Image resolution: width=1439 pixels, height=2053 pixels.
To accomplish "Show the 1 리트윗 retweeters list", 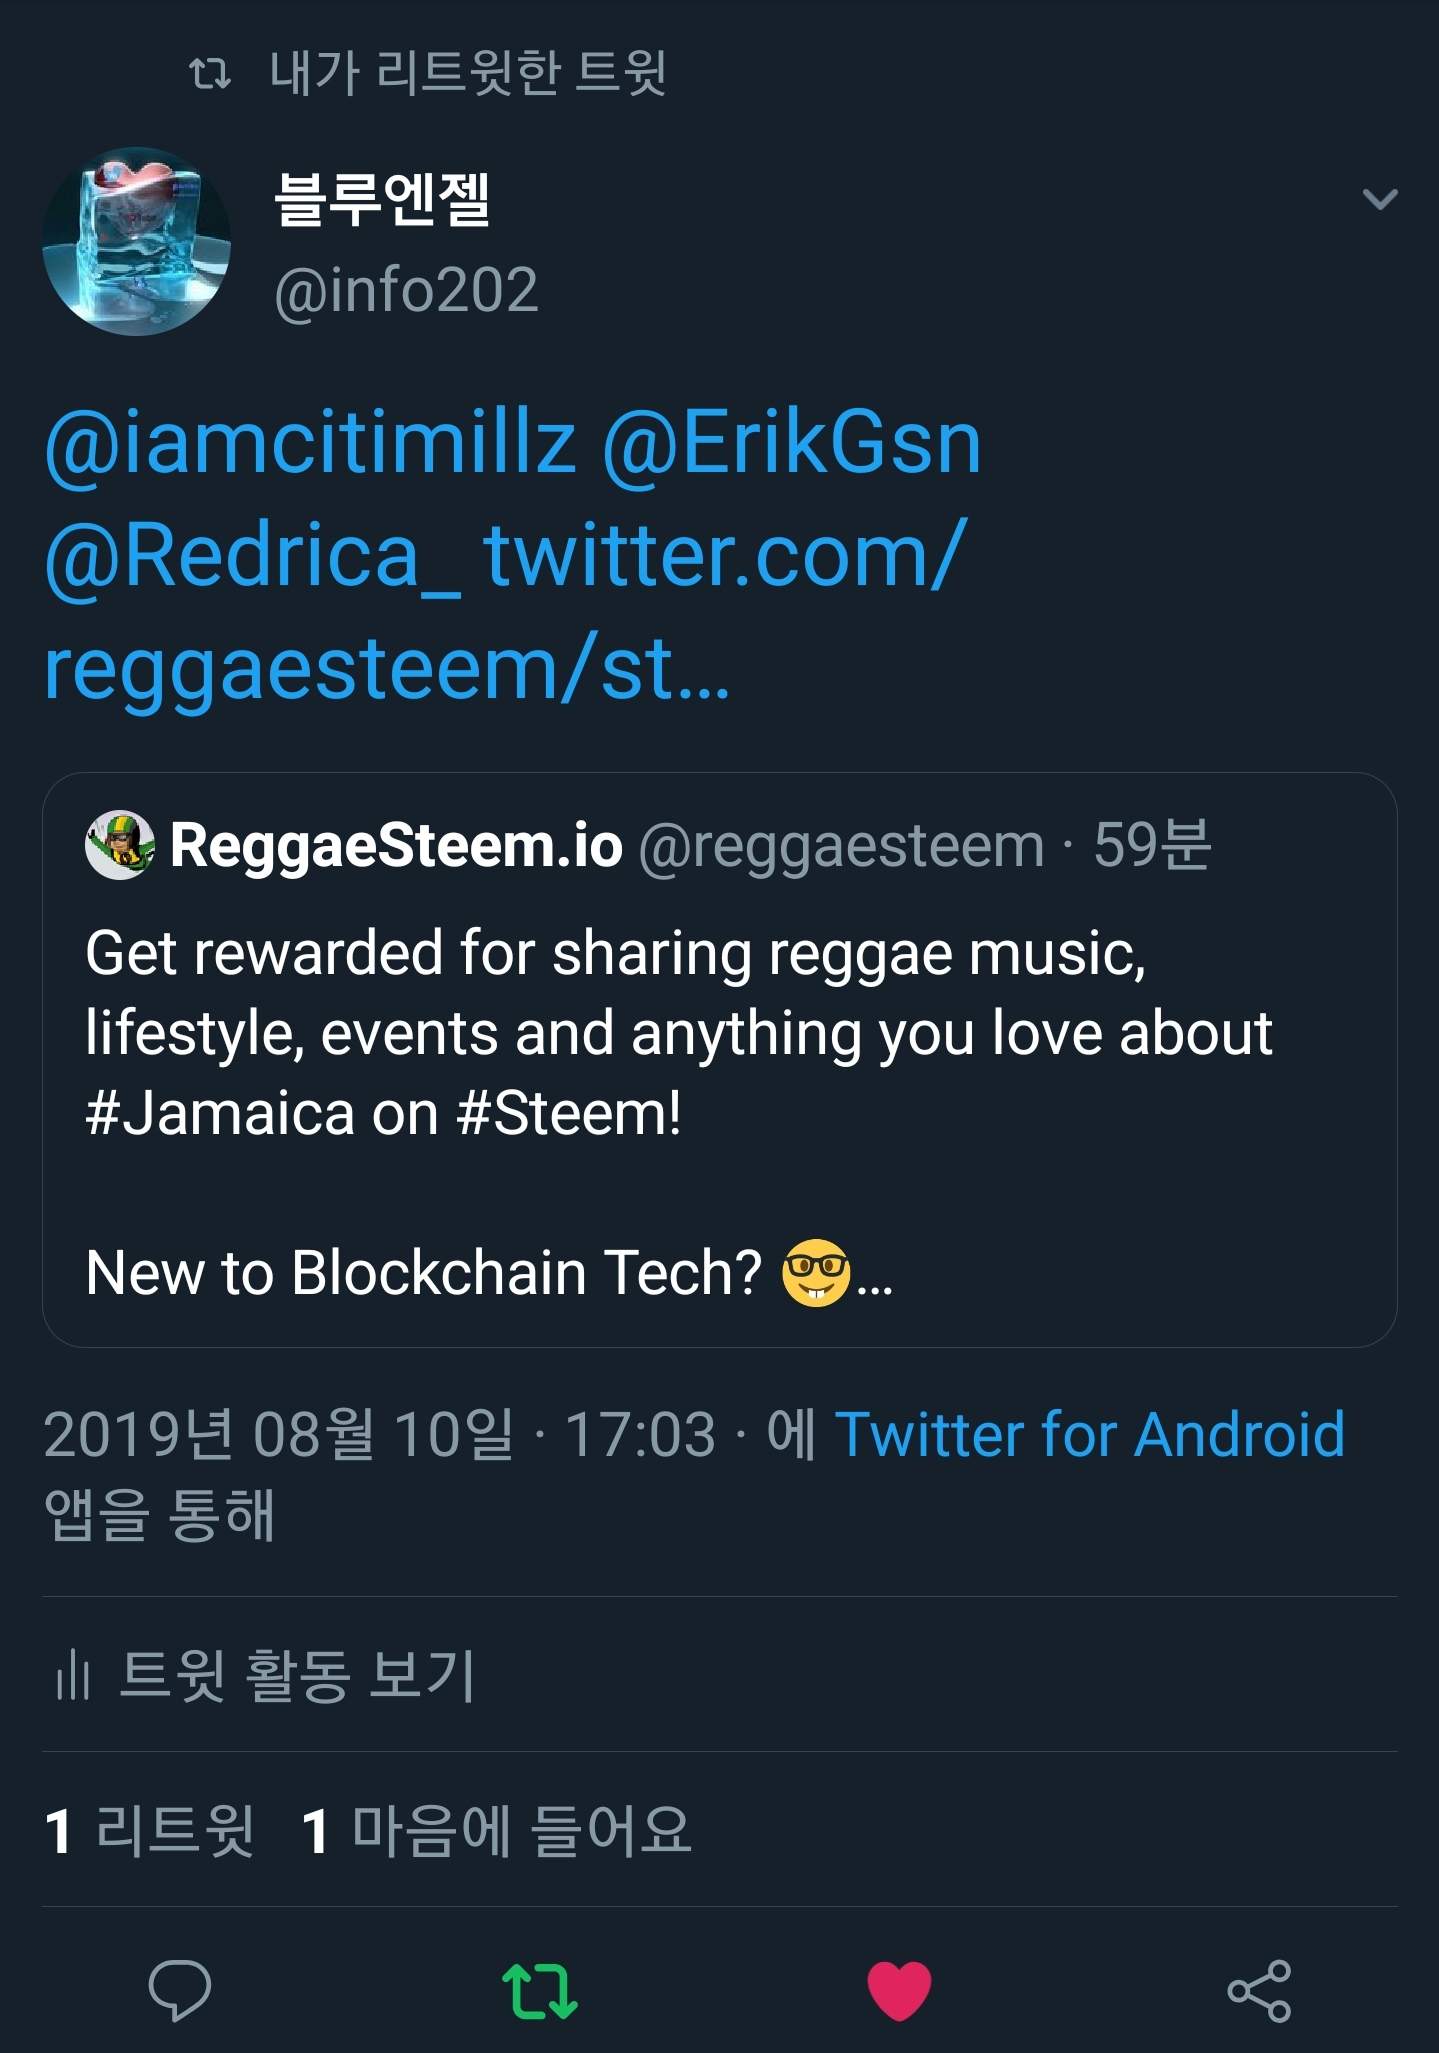I will [150, 1830].
